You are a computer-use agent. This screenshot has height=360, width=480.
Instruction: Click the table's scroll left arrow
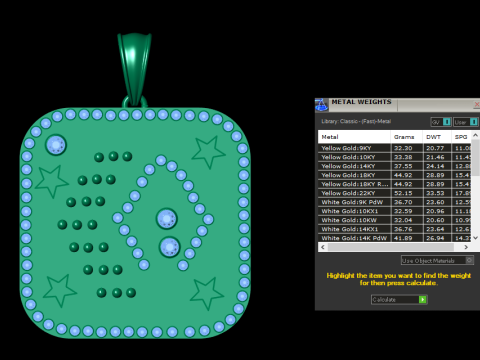click(x=322, y=247)
